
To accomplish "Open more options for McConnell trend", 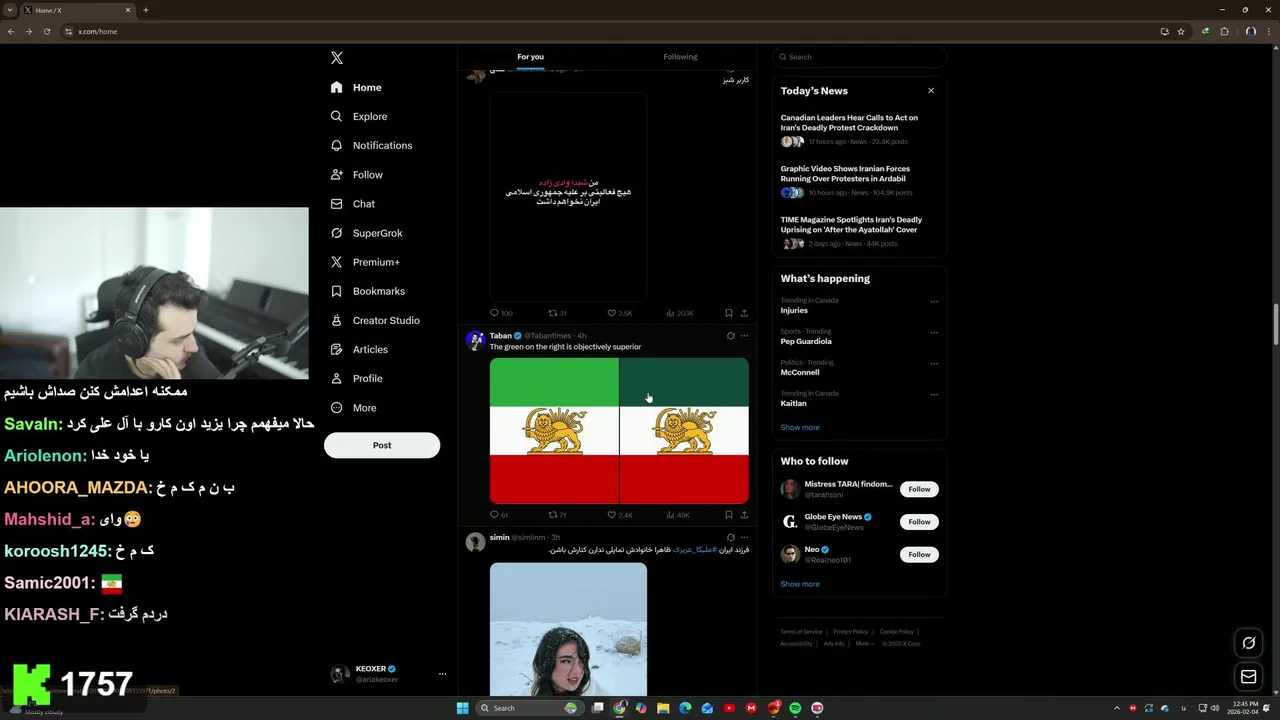I will (934, 363).
